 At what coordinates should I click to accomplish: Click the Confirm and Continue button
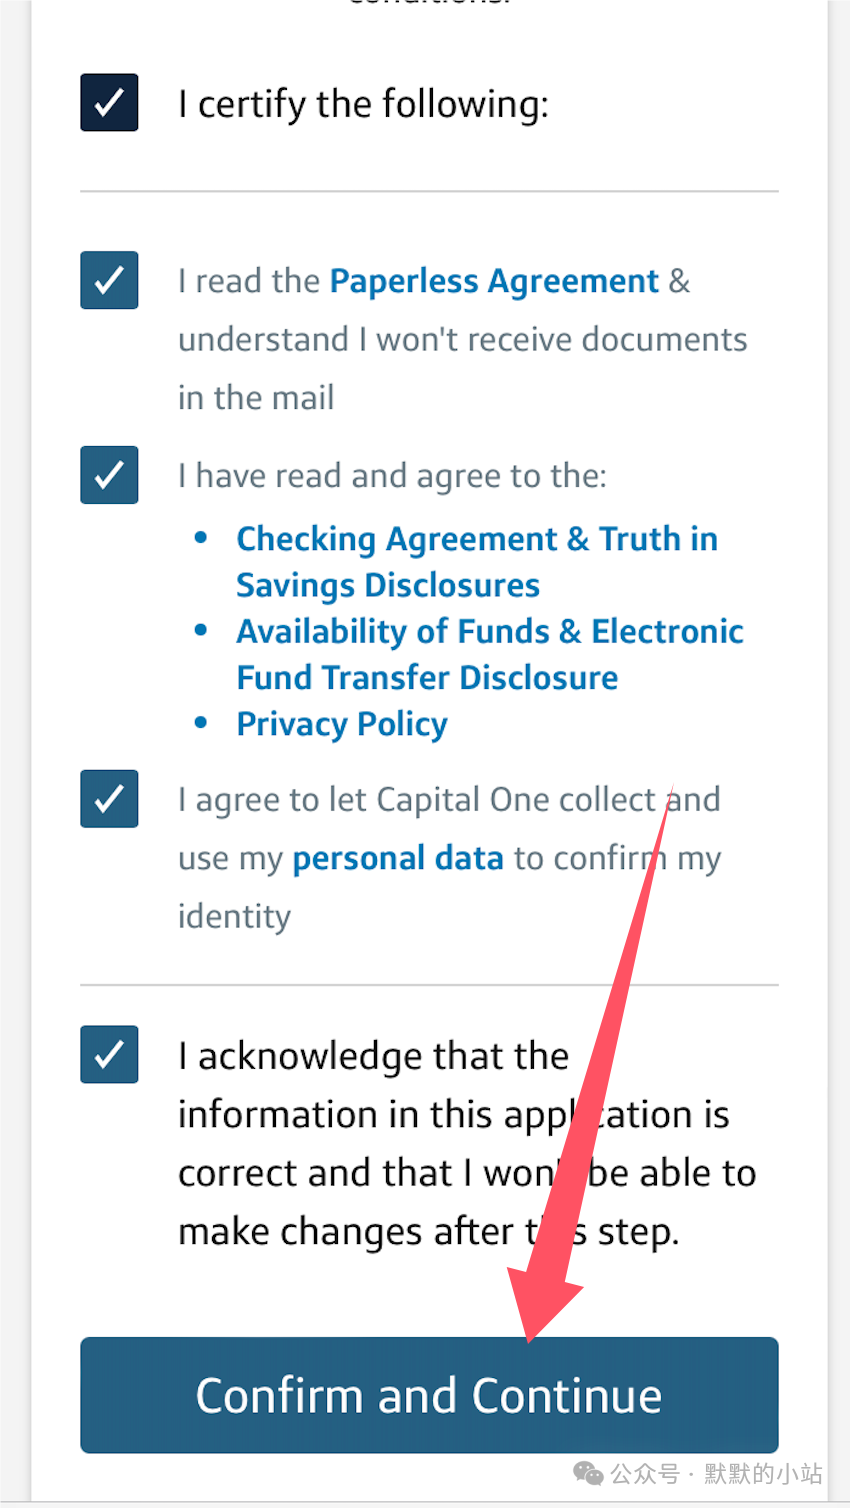(x=429, y=1395)
